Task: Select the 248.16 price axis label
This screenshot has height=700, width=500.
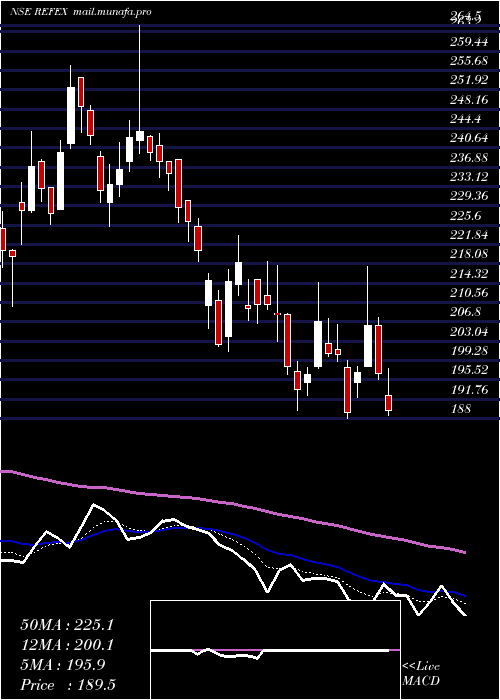Action: pyautogui.click(x=468, y=100)
